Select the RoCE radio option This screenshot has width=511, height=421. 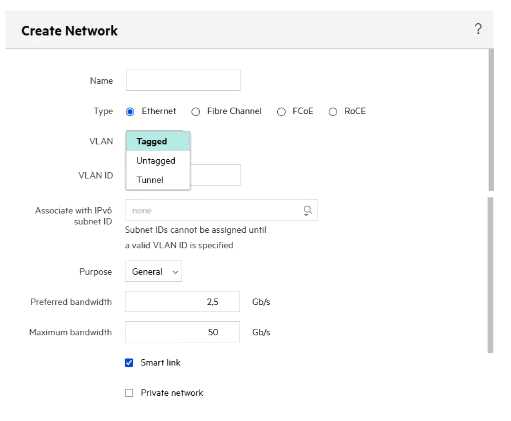point(333,112)
